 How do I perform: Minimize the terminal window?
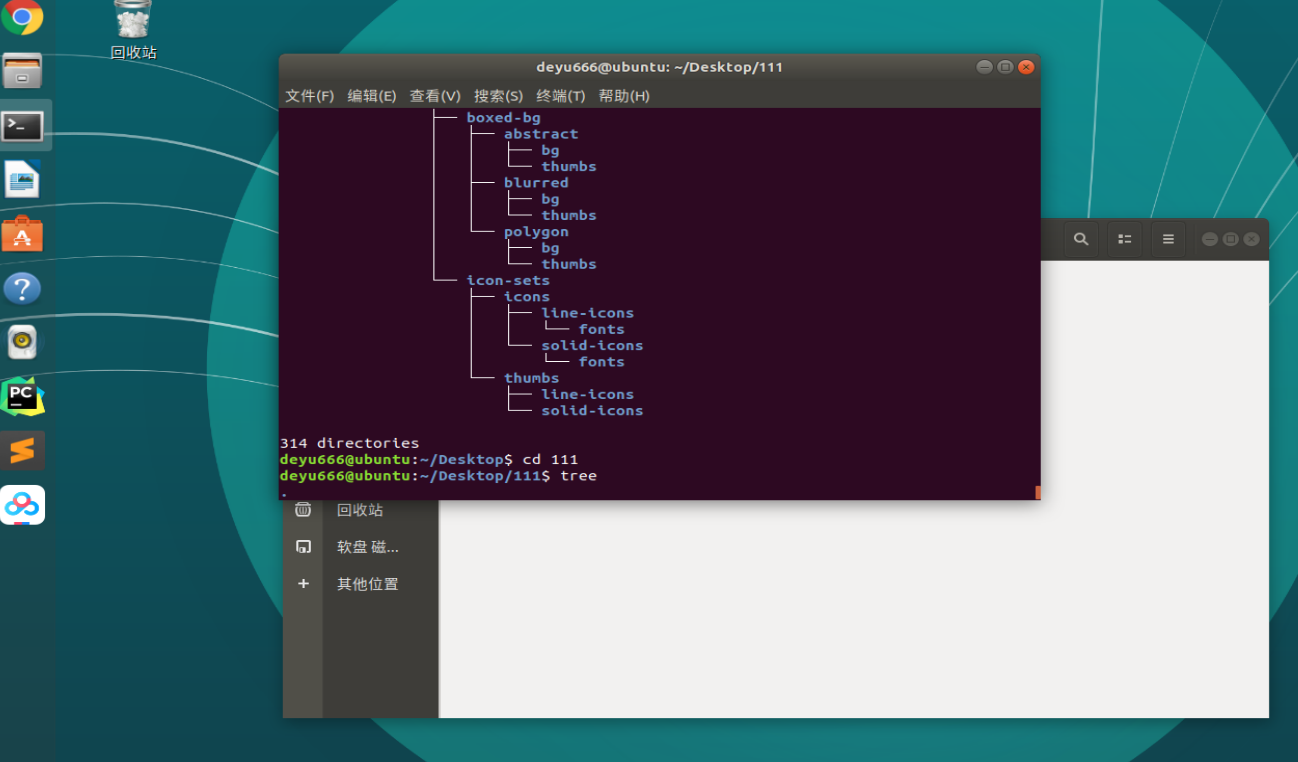(985, 67)
